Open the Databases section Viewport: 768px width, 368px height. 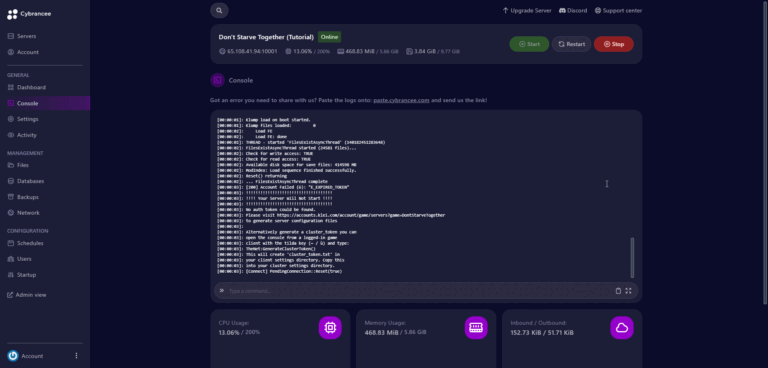click(x=30, y=181)
